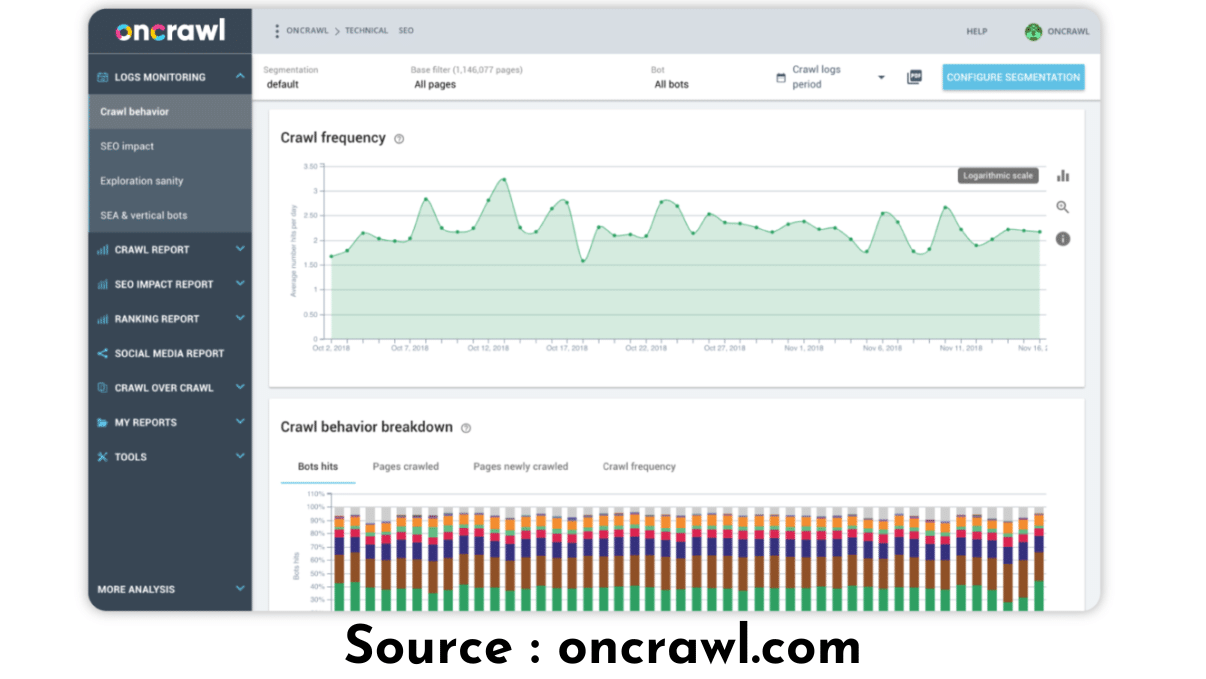Open the three-dot breadcrumb menu
The width and height of the screenshot is (1206, 679).
tap(277, 31)
